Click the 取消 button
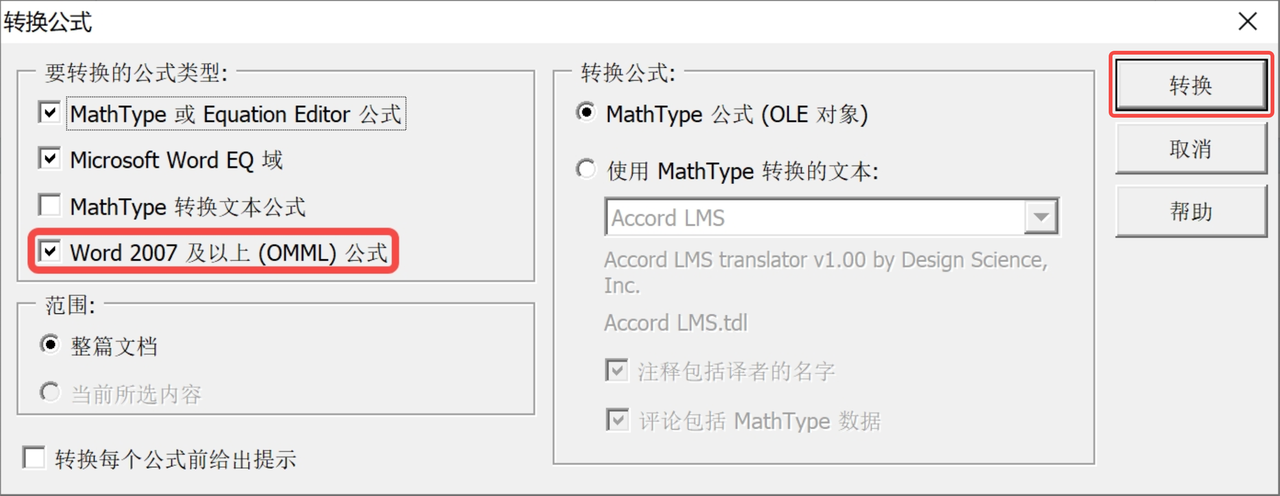 tap(1189, 149)
